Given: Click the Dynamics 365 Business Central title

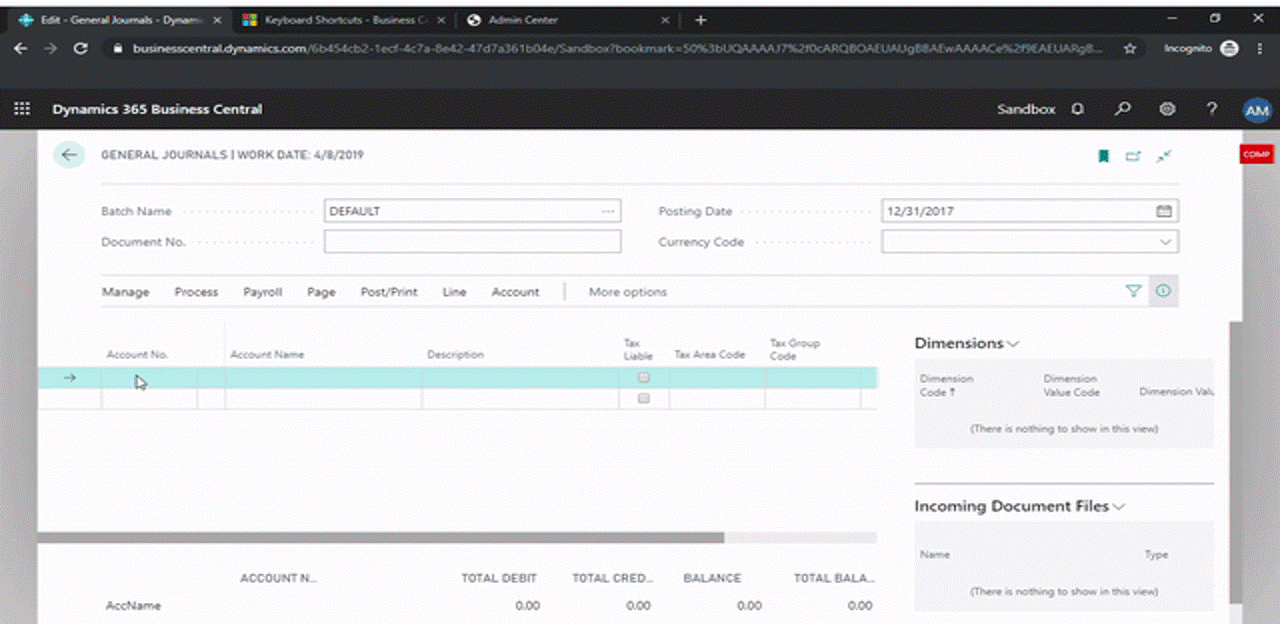Looking at the screenshot, I should click(x=157, y=109).
